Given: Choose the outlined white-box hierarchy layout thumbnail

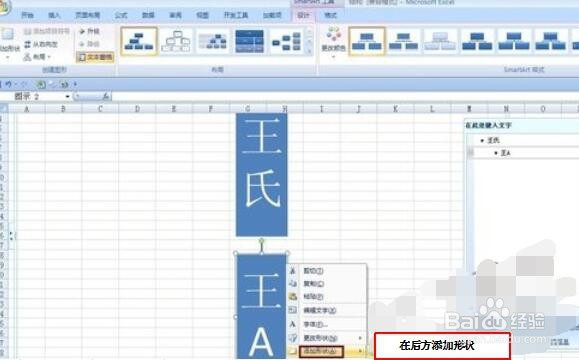Looking at the screenshot, I should coord(176,41).
